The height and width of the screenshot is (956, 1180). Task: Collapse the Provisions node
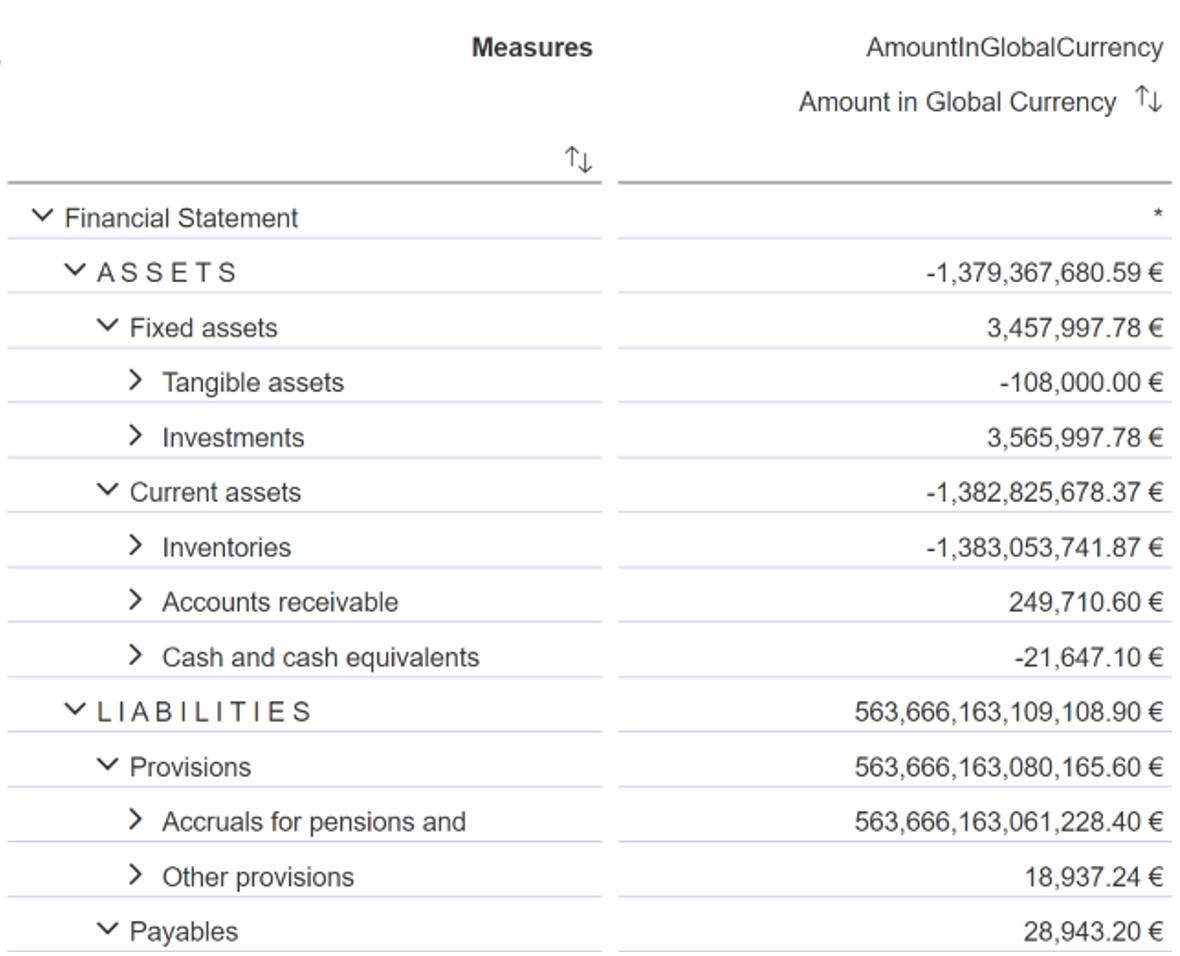pyautogui.click(x=108, y=767)
